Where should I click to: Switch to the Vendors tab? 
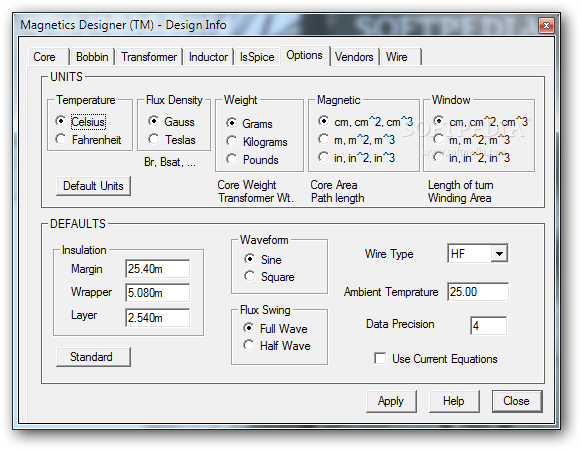tap(354, 57)
